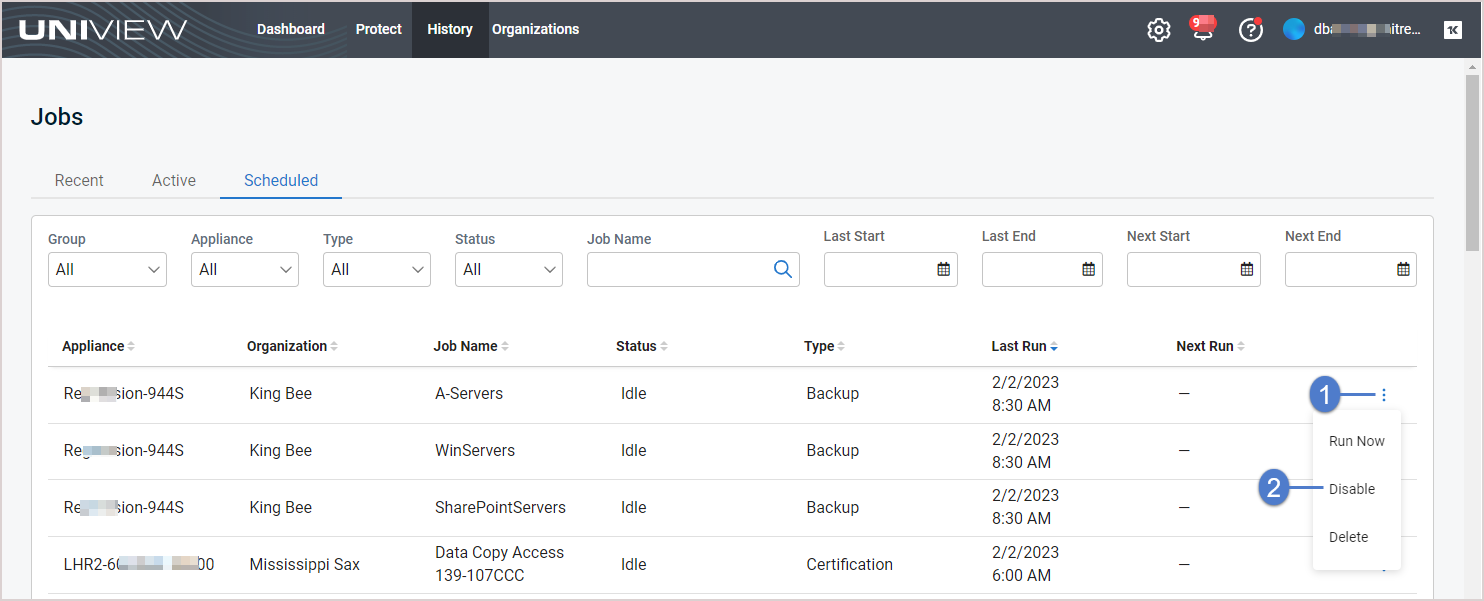Open the Last Start calendar picker
This screenshot has width=1484, height=601.
pos(943,269)
